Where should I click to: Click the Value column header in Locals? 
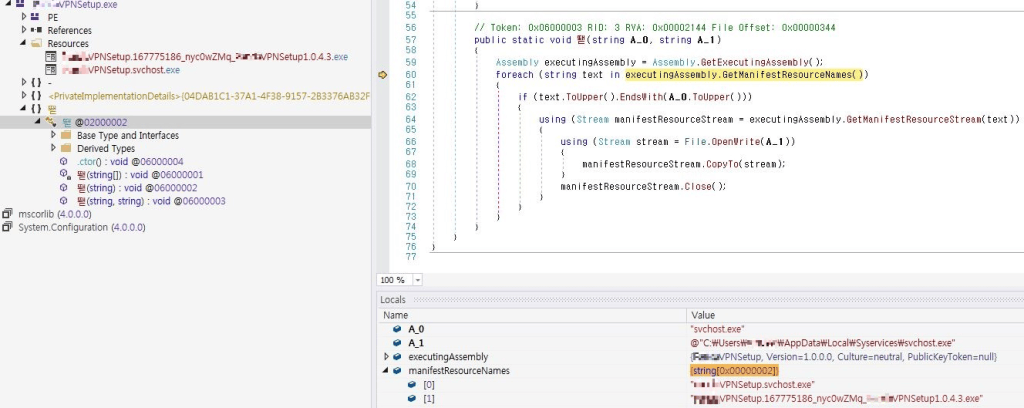point(702,315)
